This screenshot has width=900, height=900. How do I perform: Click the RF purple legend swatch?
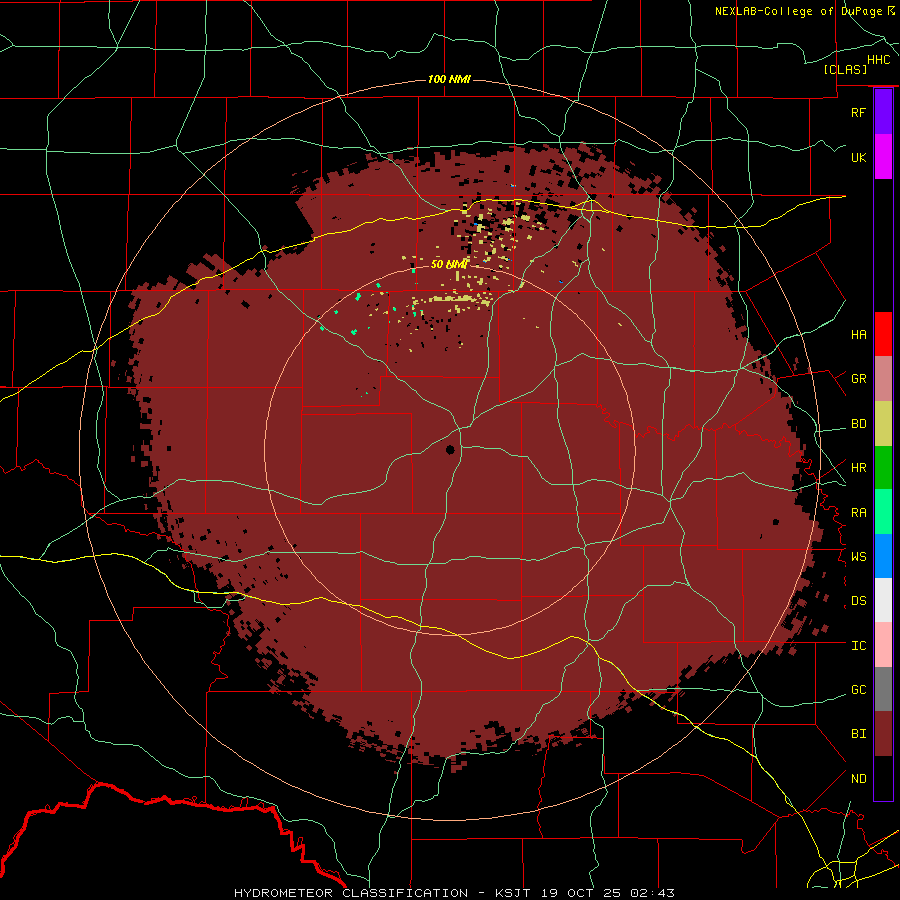point(883,112)
